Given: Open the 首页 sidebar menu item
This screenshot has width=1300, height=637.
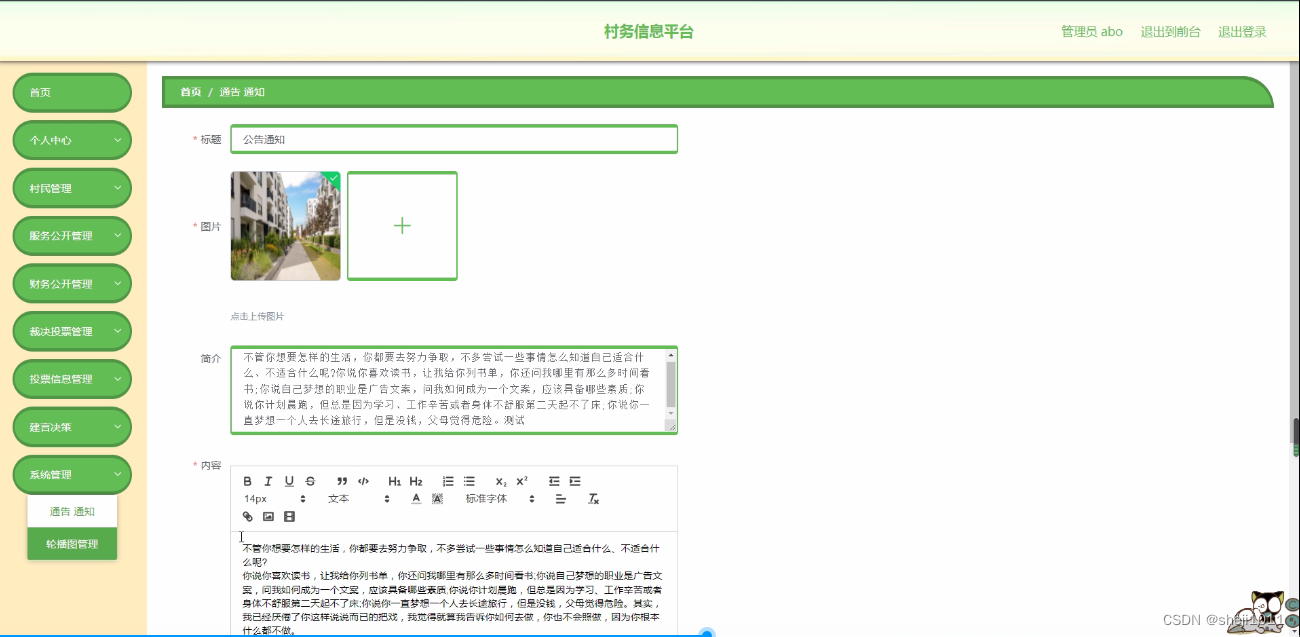Looking at the screenshot, I should (71, 92).
